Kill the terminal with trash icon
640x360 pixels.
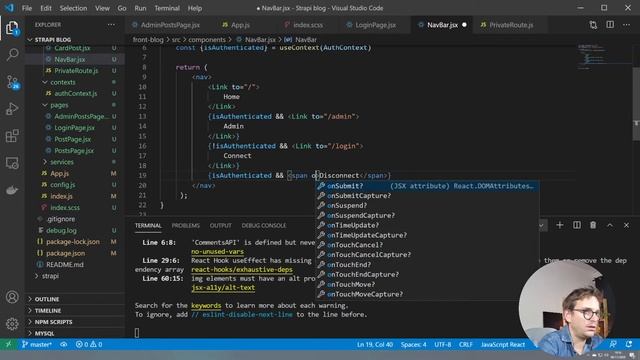[593, 225]
